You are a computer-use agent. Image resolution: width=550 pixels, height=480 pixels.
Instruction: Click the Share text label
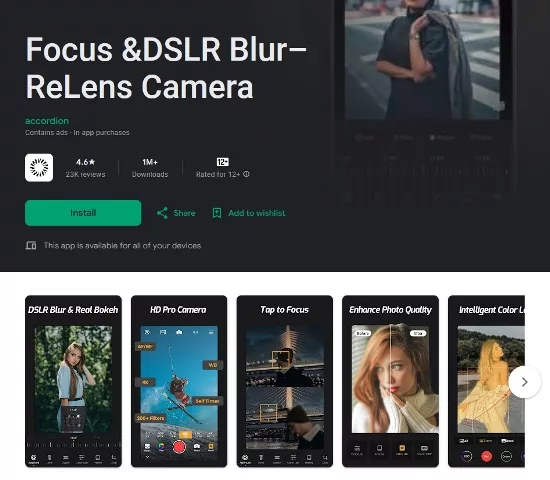(185, 213)
